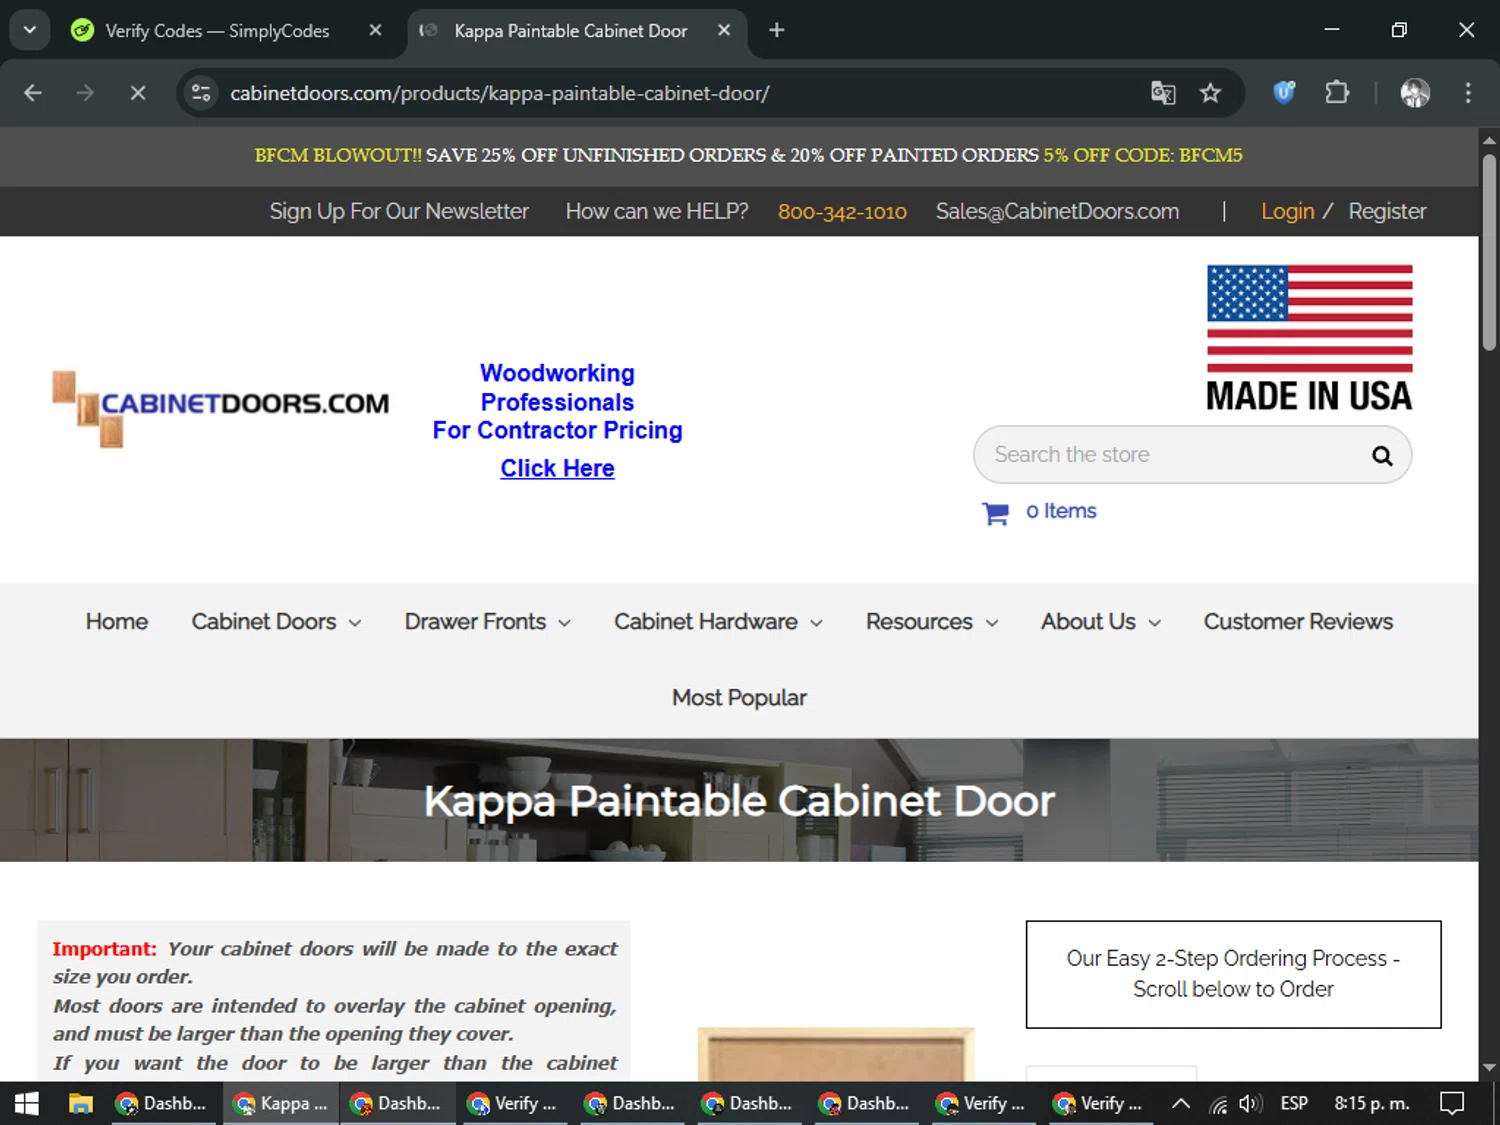The image size is (1500, 1125).
Task: Open the notification center icon
Action: click(1452, 1103)
